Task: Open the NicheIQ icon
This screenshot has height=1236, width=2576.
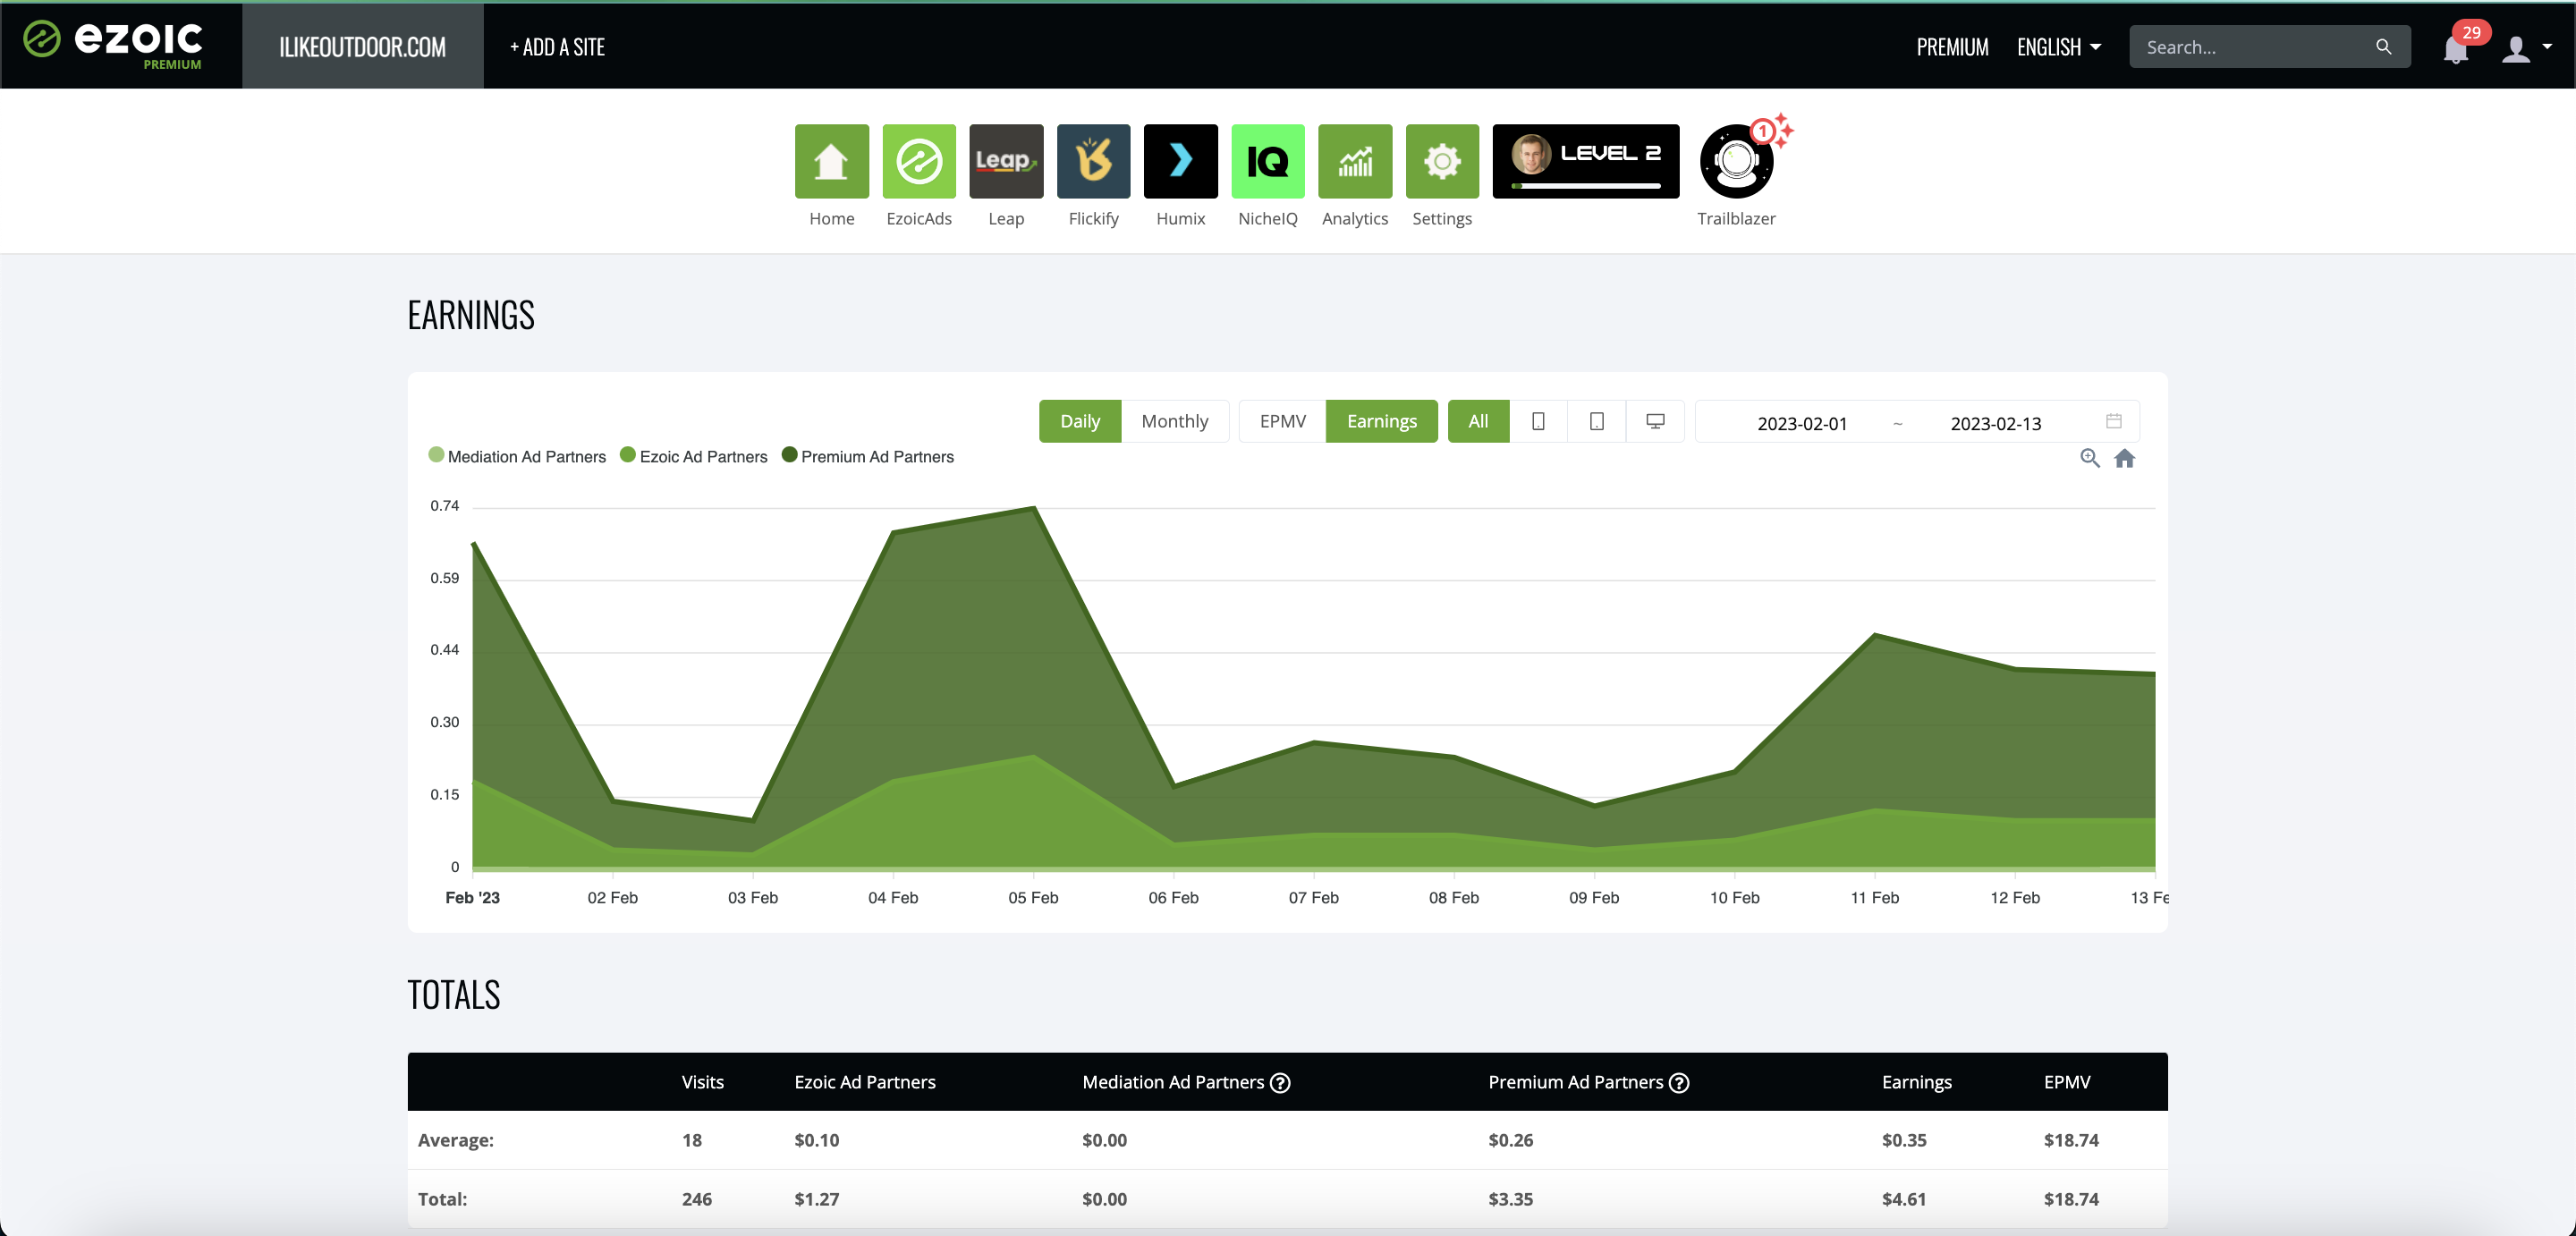Action: click(1267, 161)
